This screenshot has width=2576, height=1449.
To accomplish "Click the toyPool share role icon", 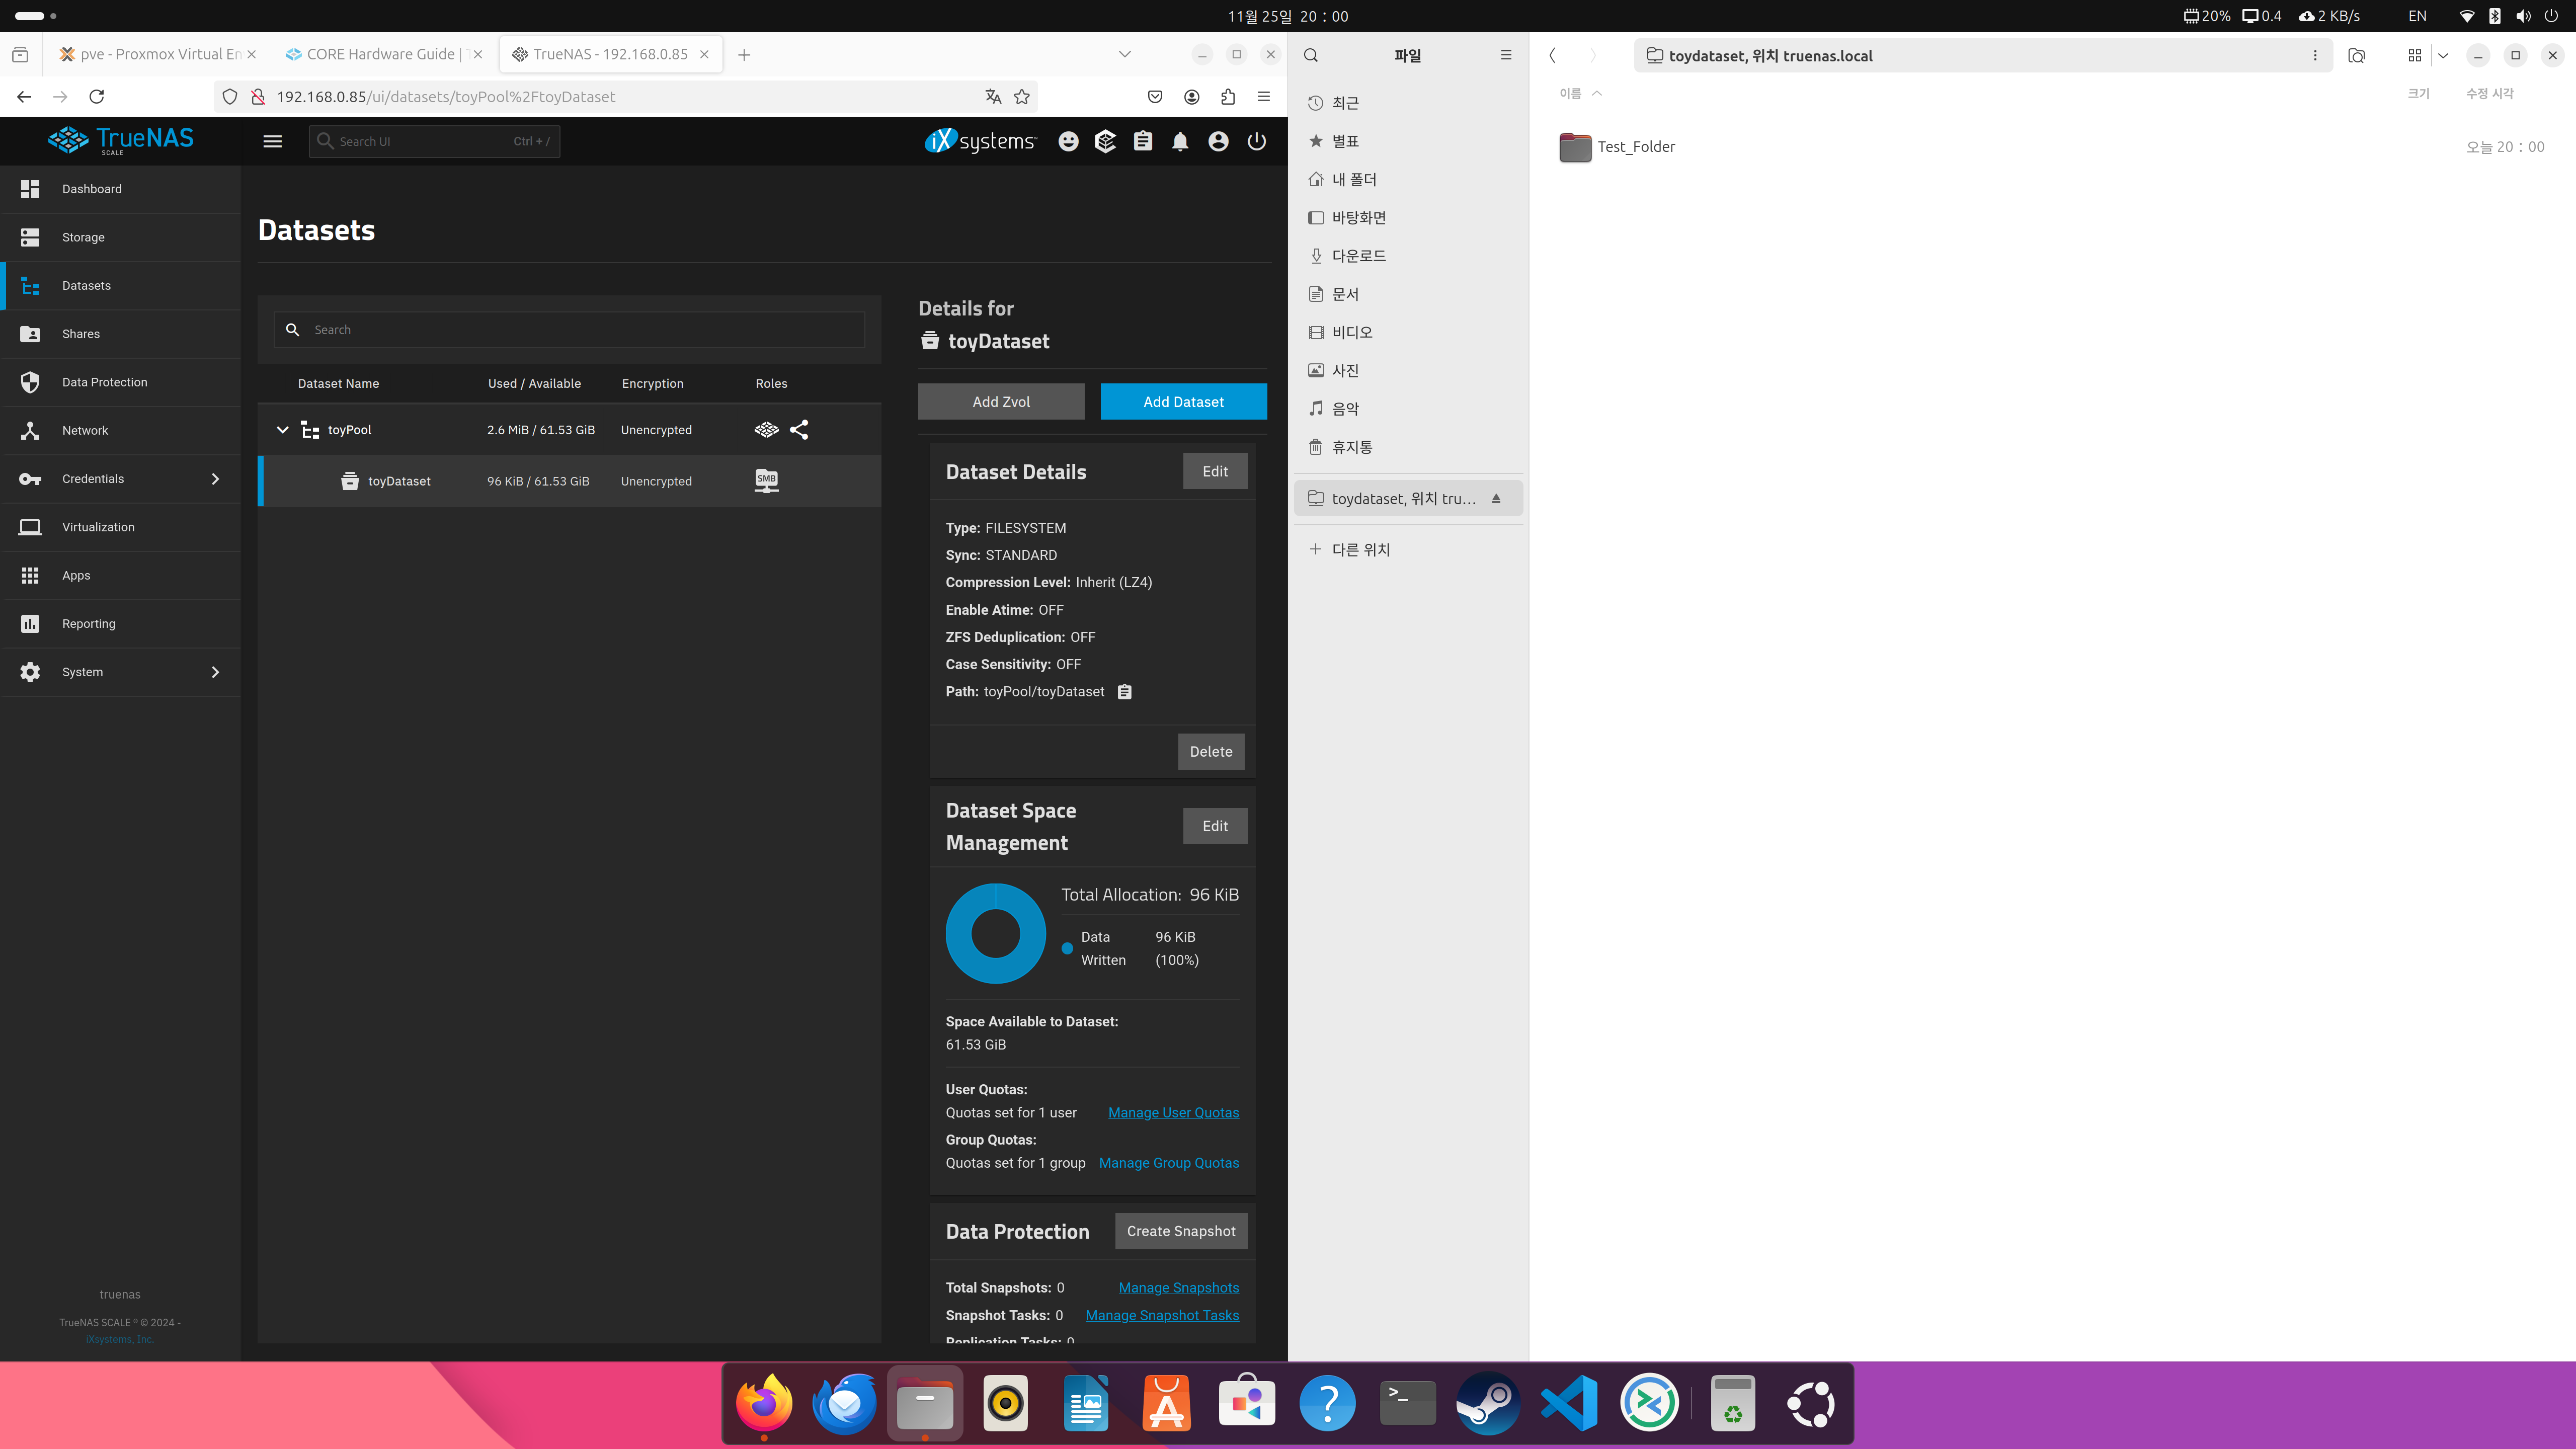I will tap(799, 430).
